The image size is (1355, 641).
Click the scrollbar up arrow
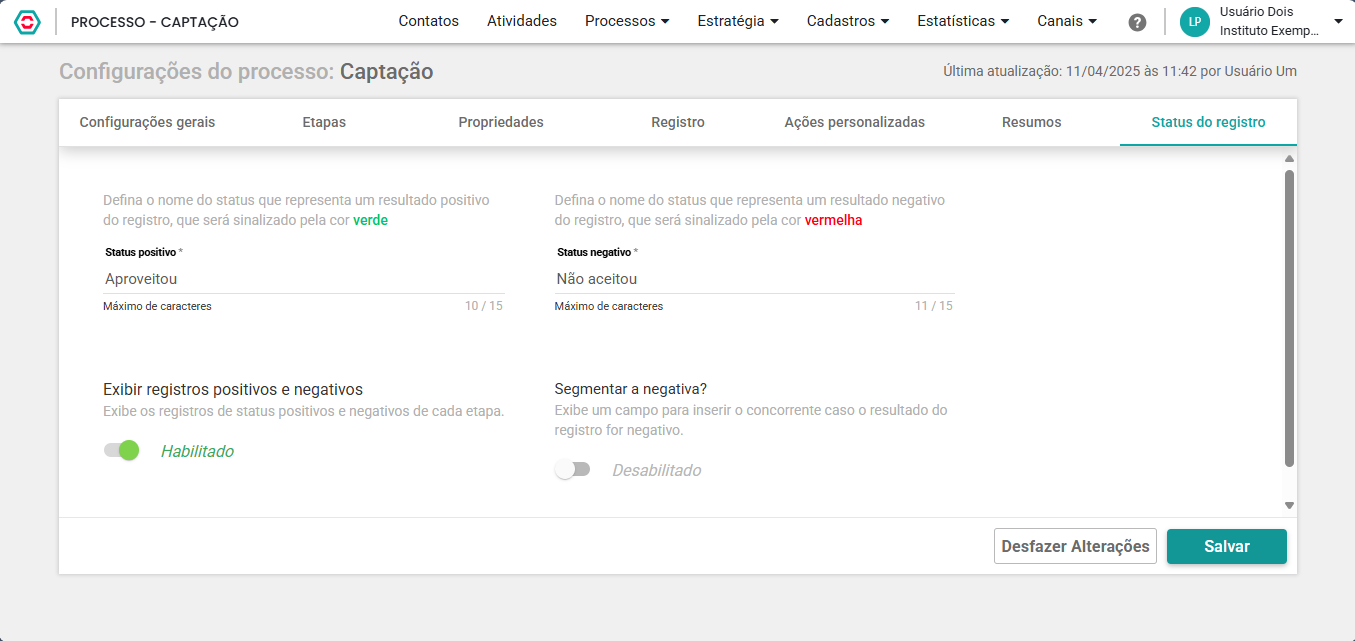coord(1289,159)
